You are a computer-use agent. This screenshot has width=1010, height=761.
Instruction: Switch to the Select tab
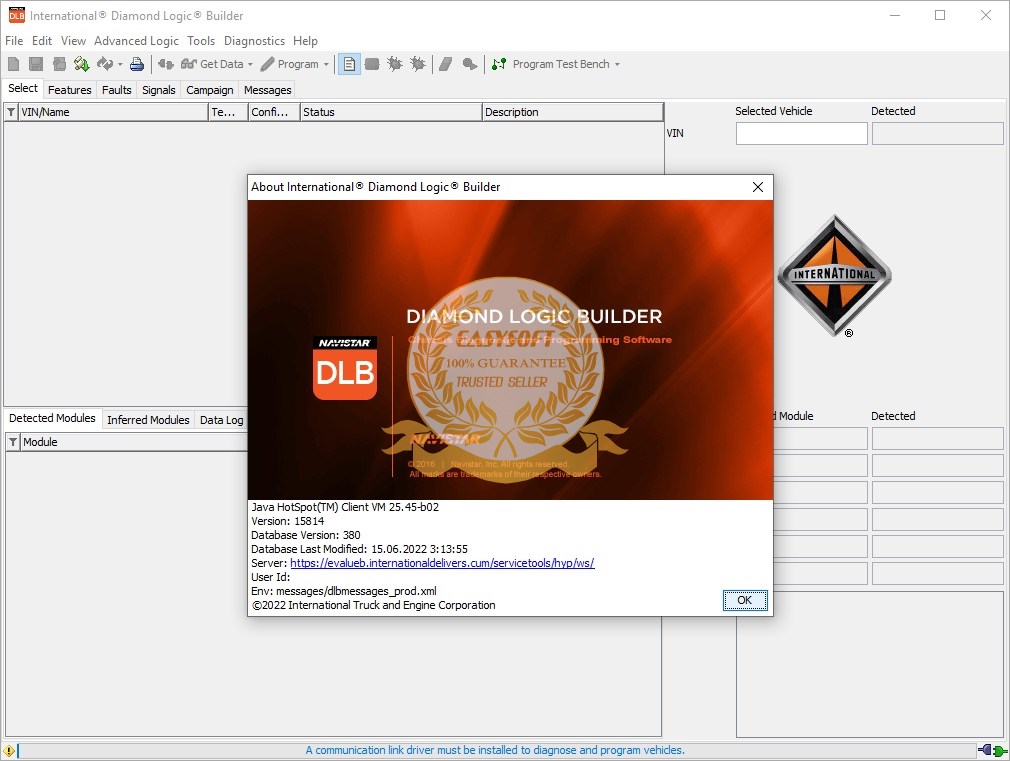(x=23, y=88)
